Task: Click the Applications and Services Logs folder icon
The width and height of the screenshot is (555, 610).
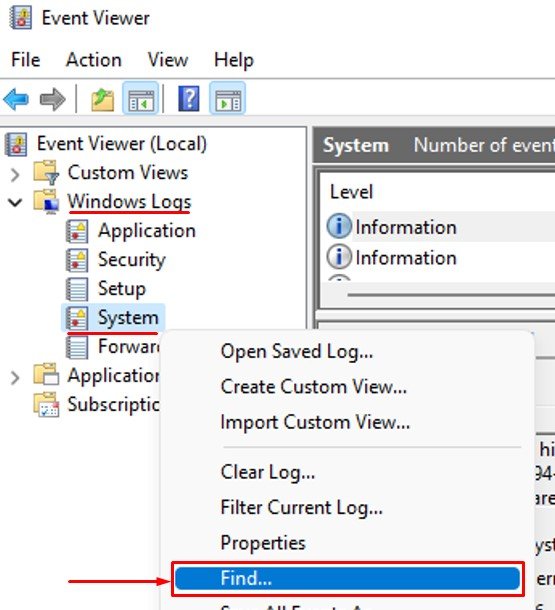Action: 46,375
